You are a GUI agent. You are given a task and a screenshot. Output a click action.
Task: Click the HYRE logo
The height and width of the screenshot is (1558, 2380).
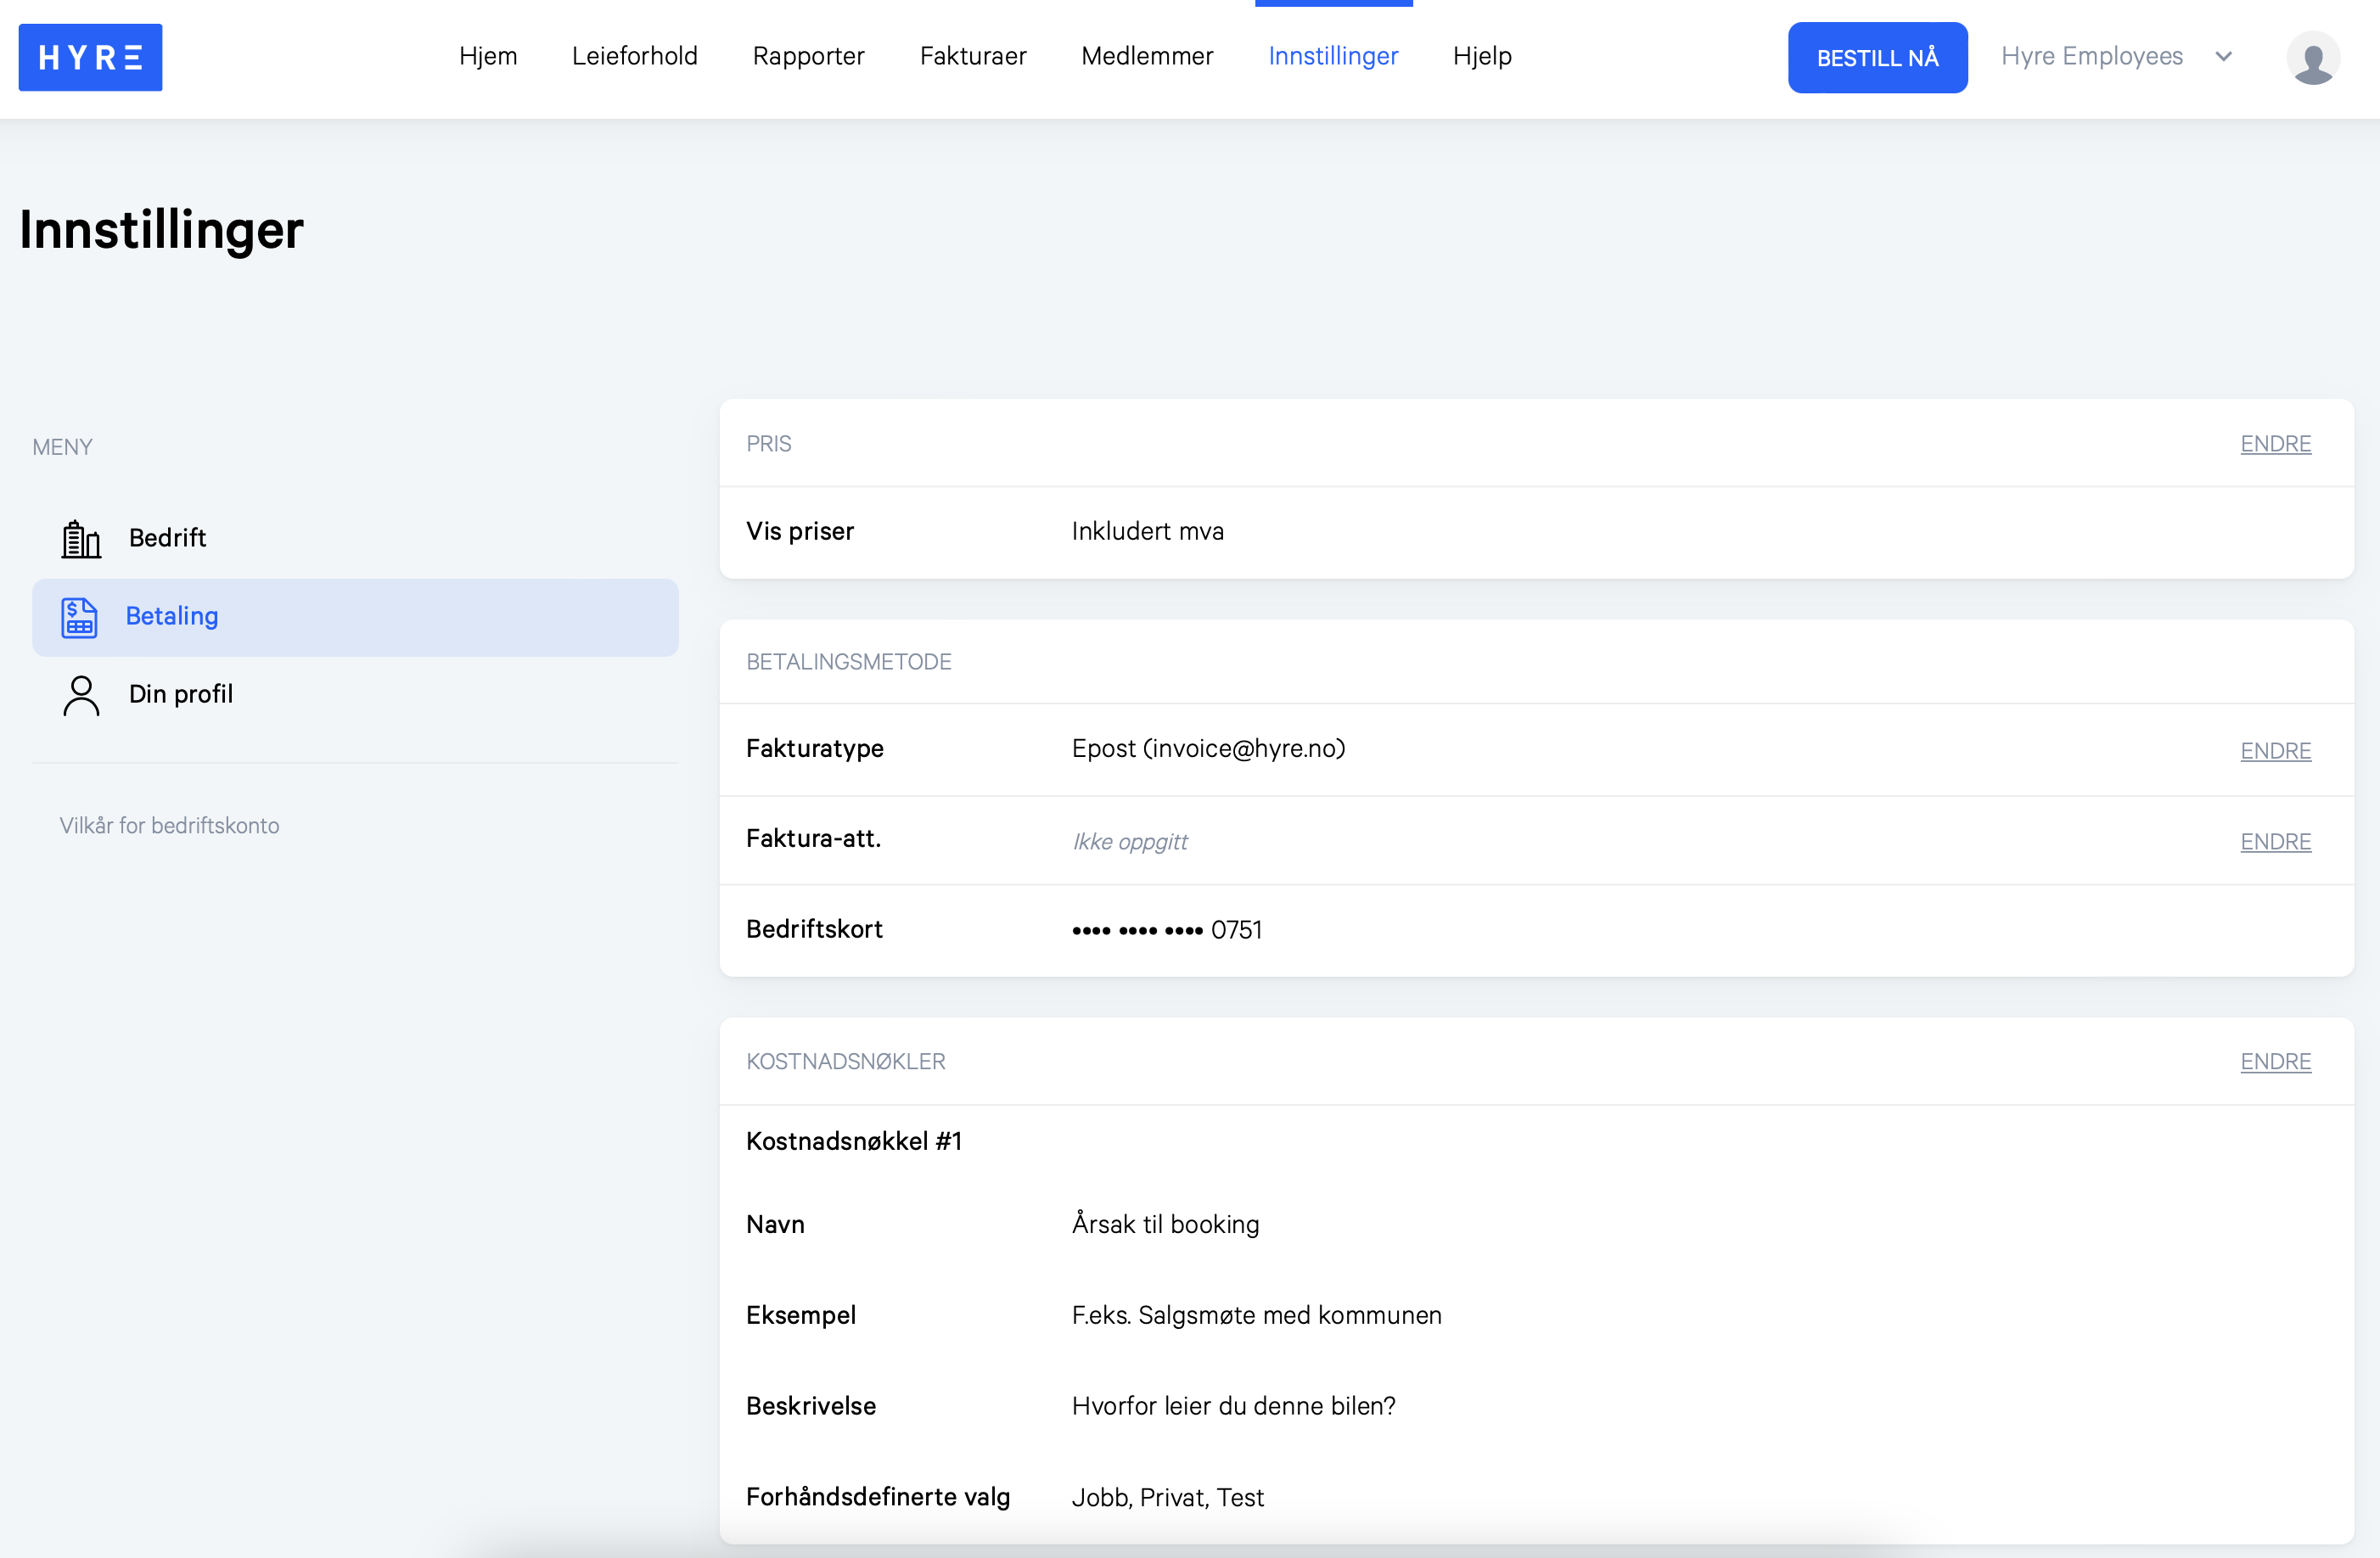pyautogui.click(x=90, y=57)
